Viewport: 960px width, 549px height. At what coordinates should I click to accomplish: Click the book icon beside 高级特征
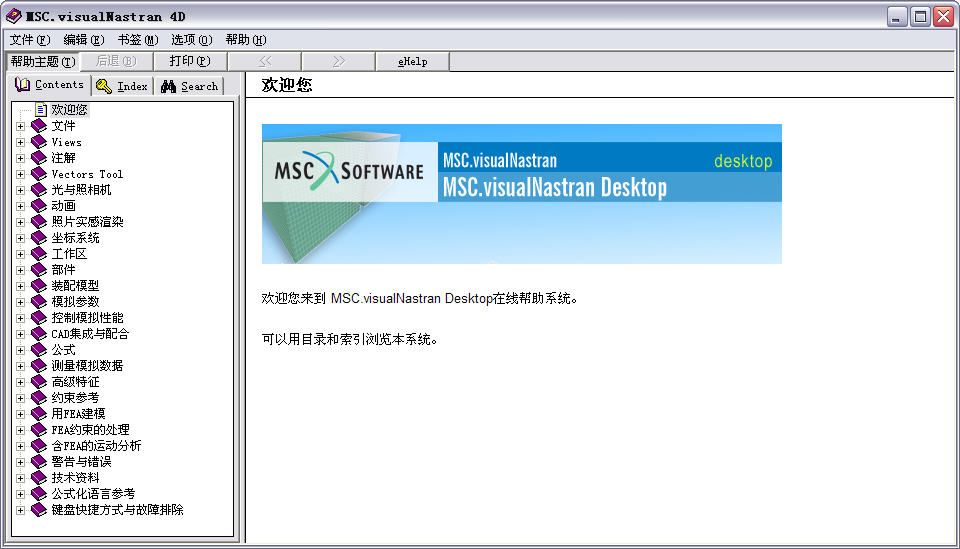coord(39,382)
